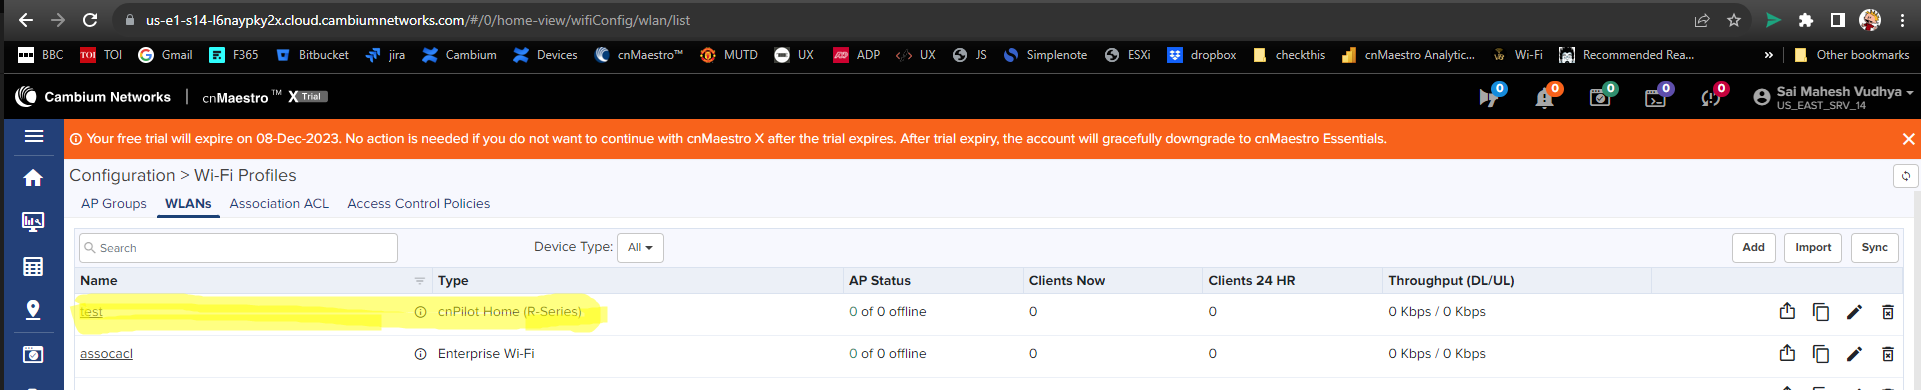Screen dimensions: 1921x390
Task: Open the browser extensions puzzle icon
Action: [x=1806, y=20]
